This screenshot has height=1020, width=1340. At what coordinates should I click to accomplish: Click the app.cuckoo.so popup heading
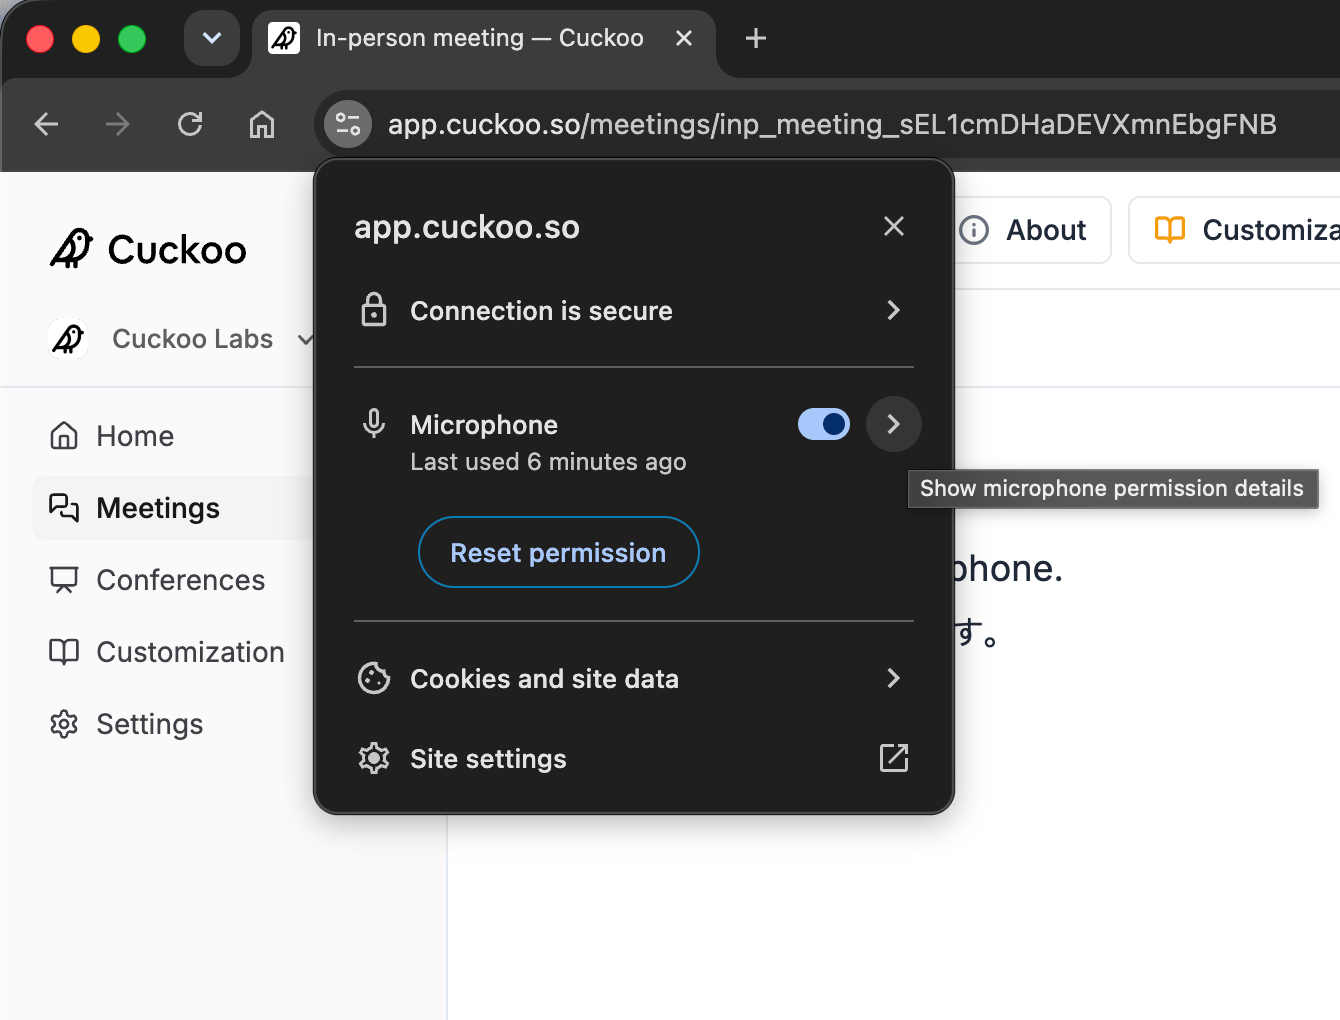tap(467, 227)
